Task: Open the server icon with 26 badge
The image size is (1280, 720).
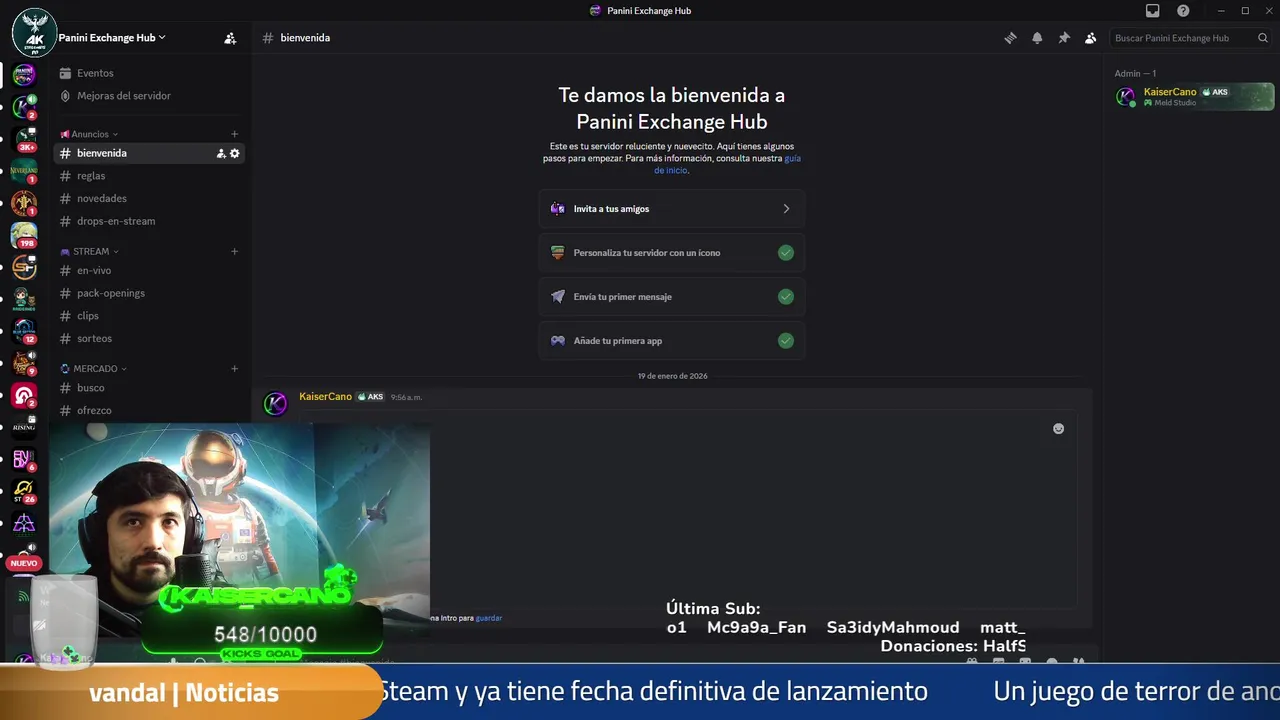Action: coord(24,491)
